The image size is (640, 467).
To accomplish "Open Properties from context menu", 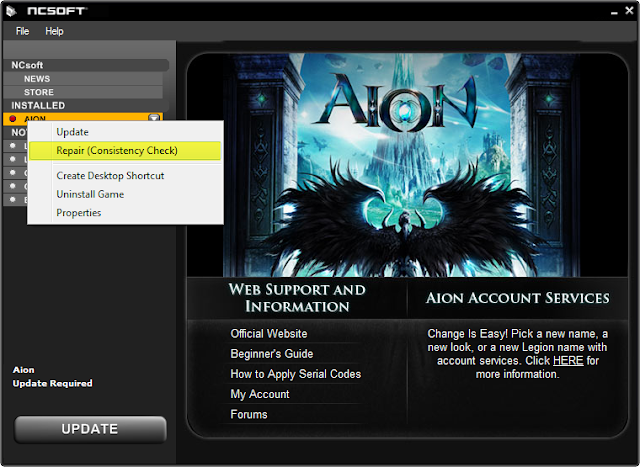I will (125, 213).
